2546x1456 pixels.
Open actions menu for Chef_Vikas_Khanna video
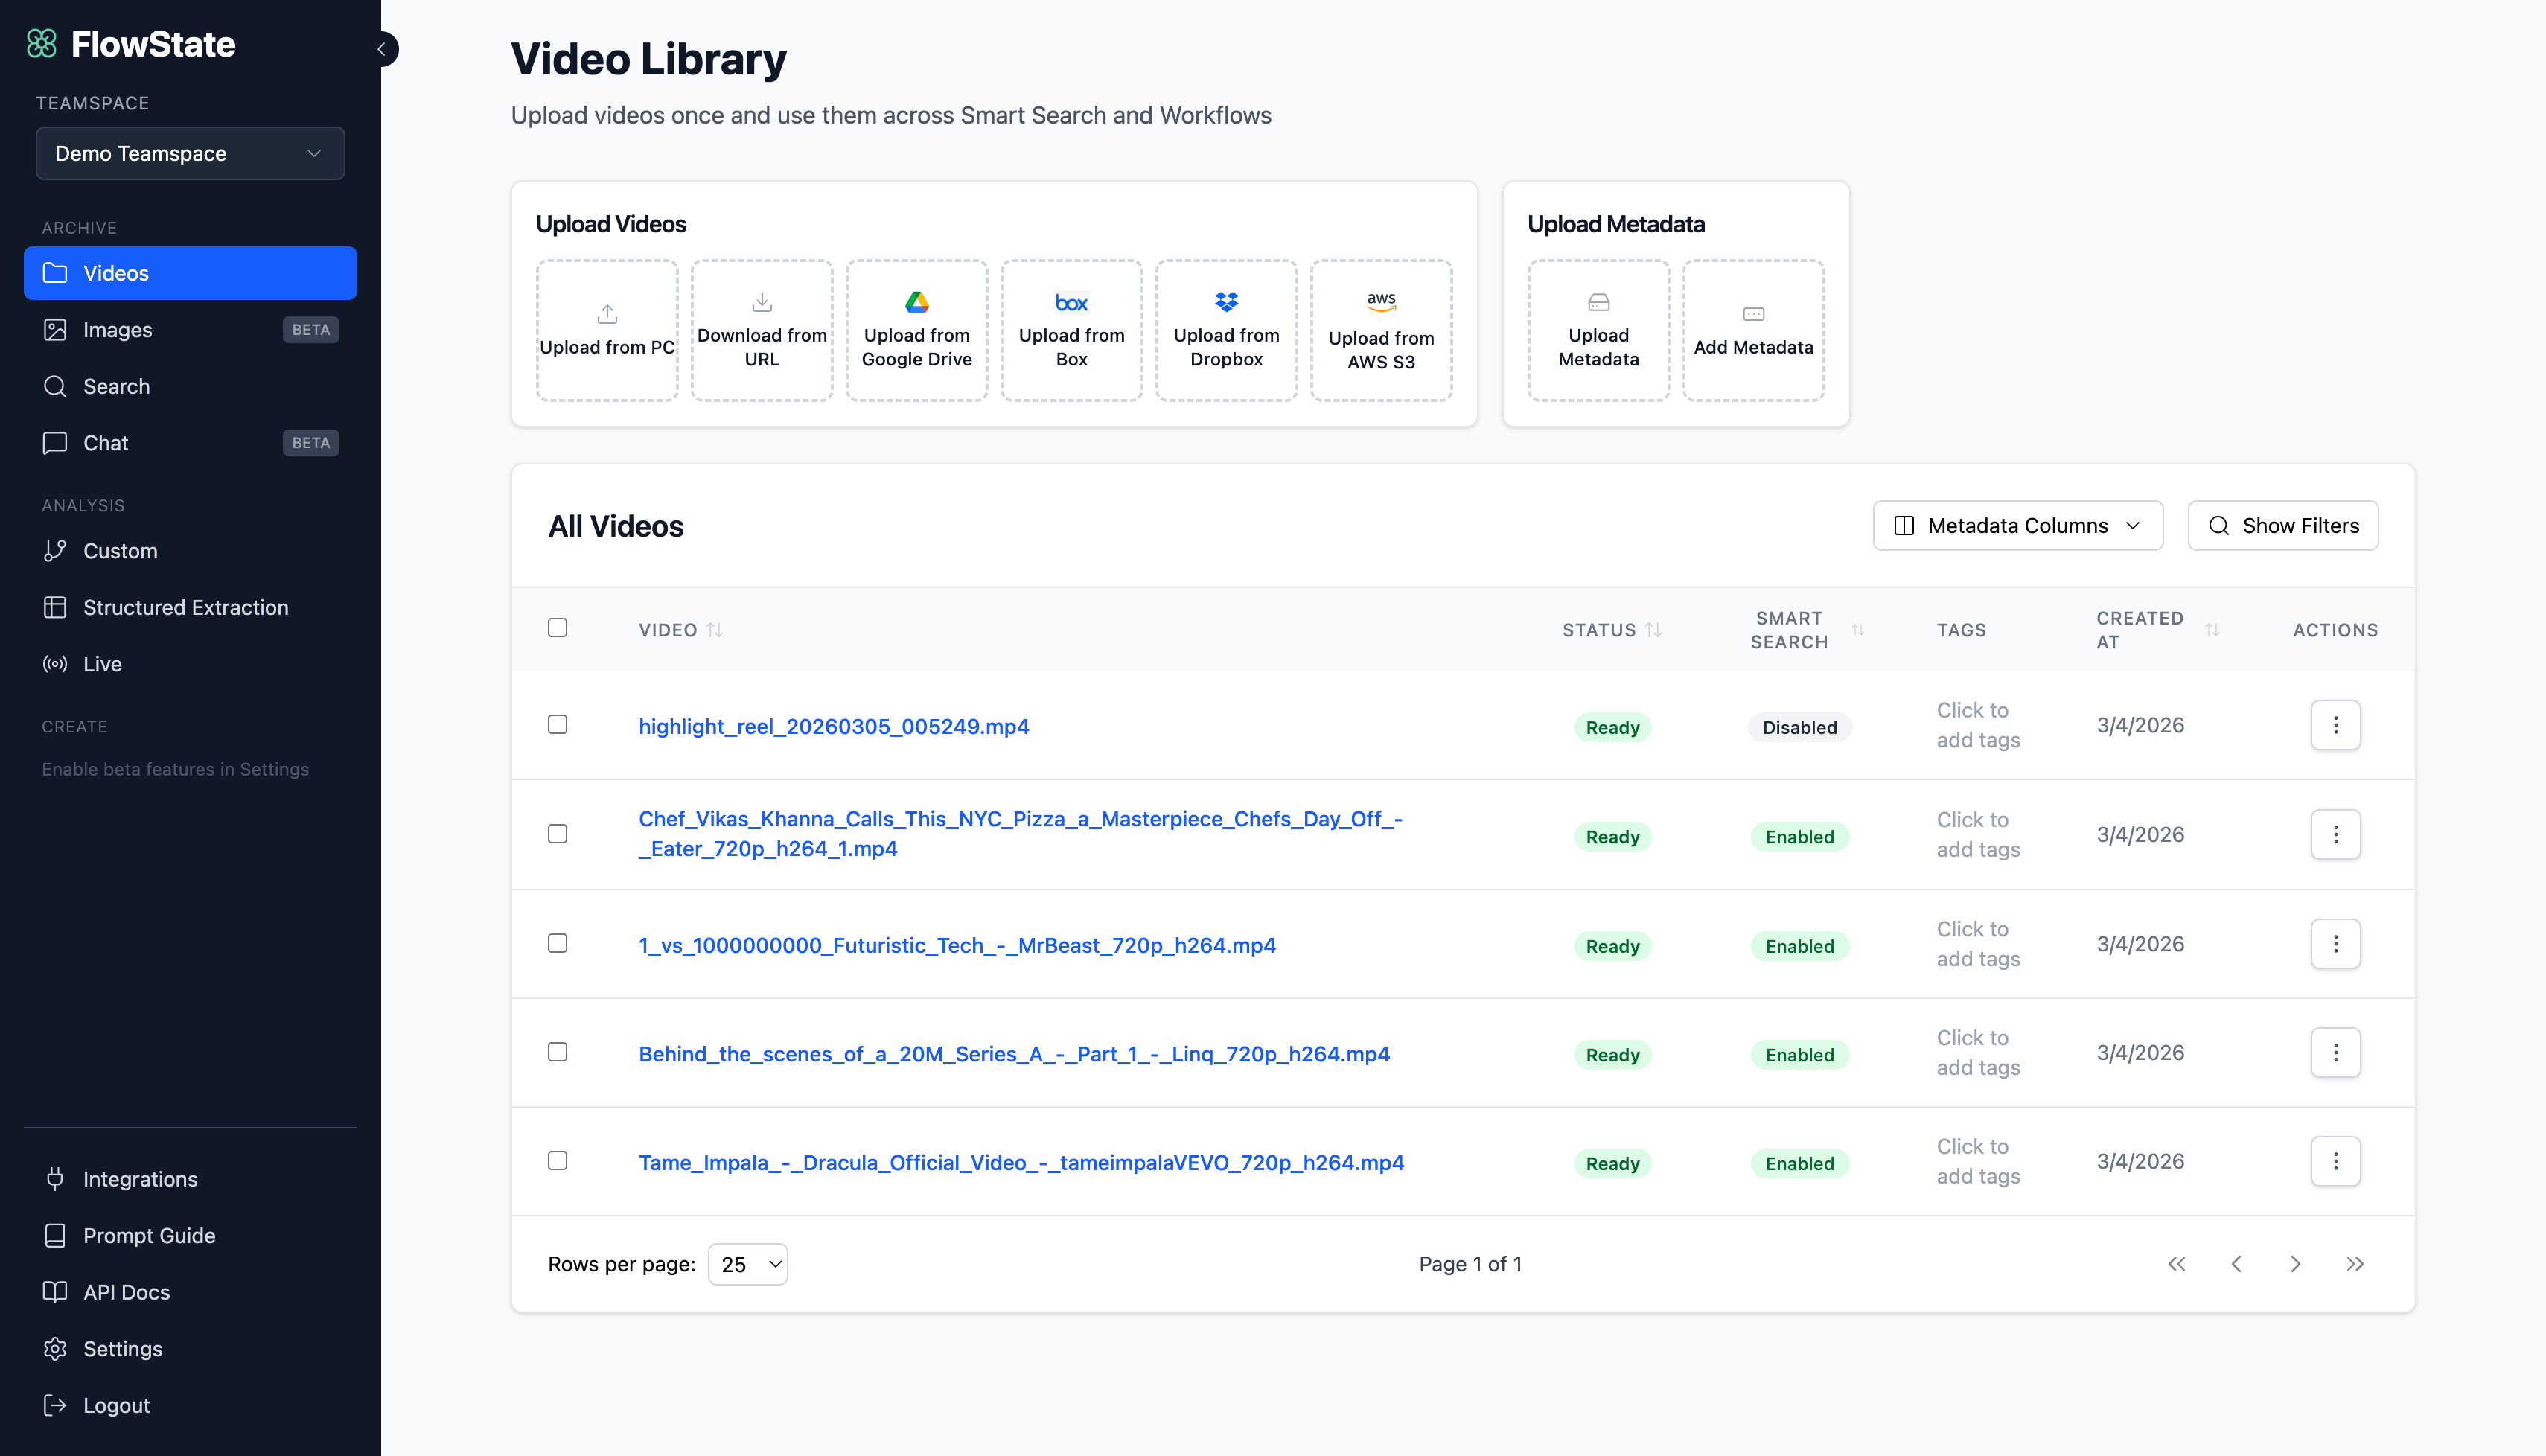coord(2336,834)
